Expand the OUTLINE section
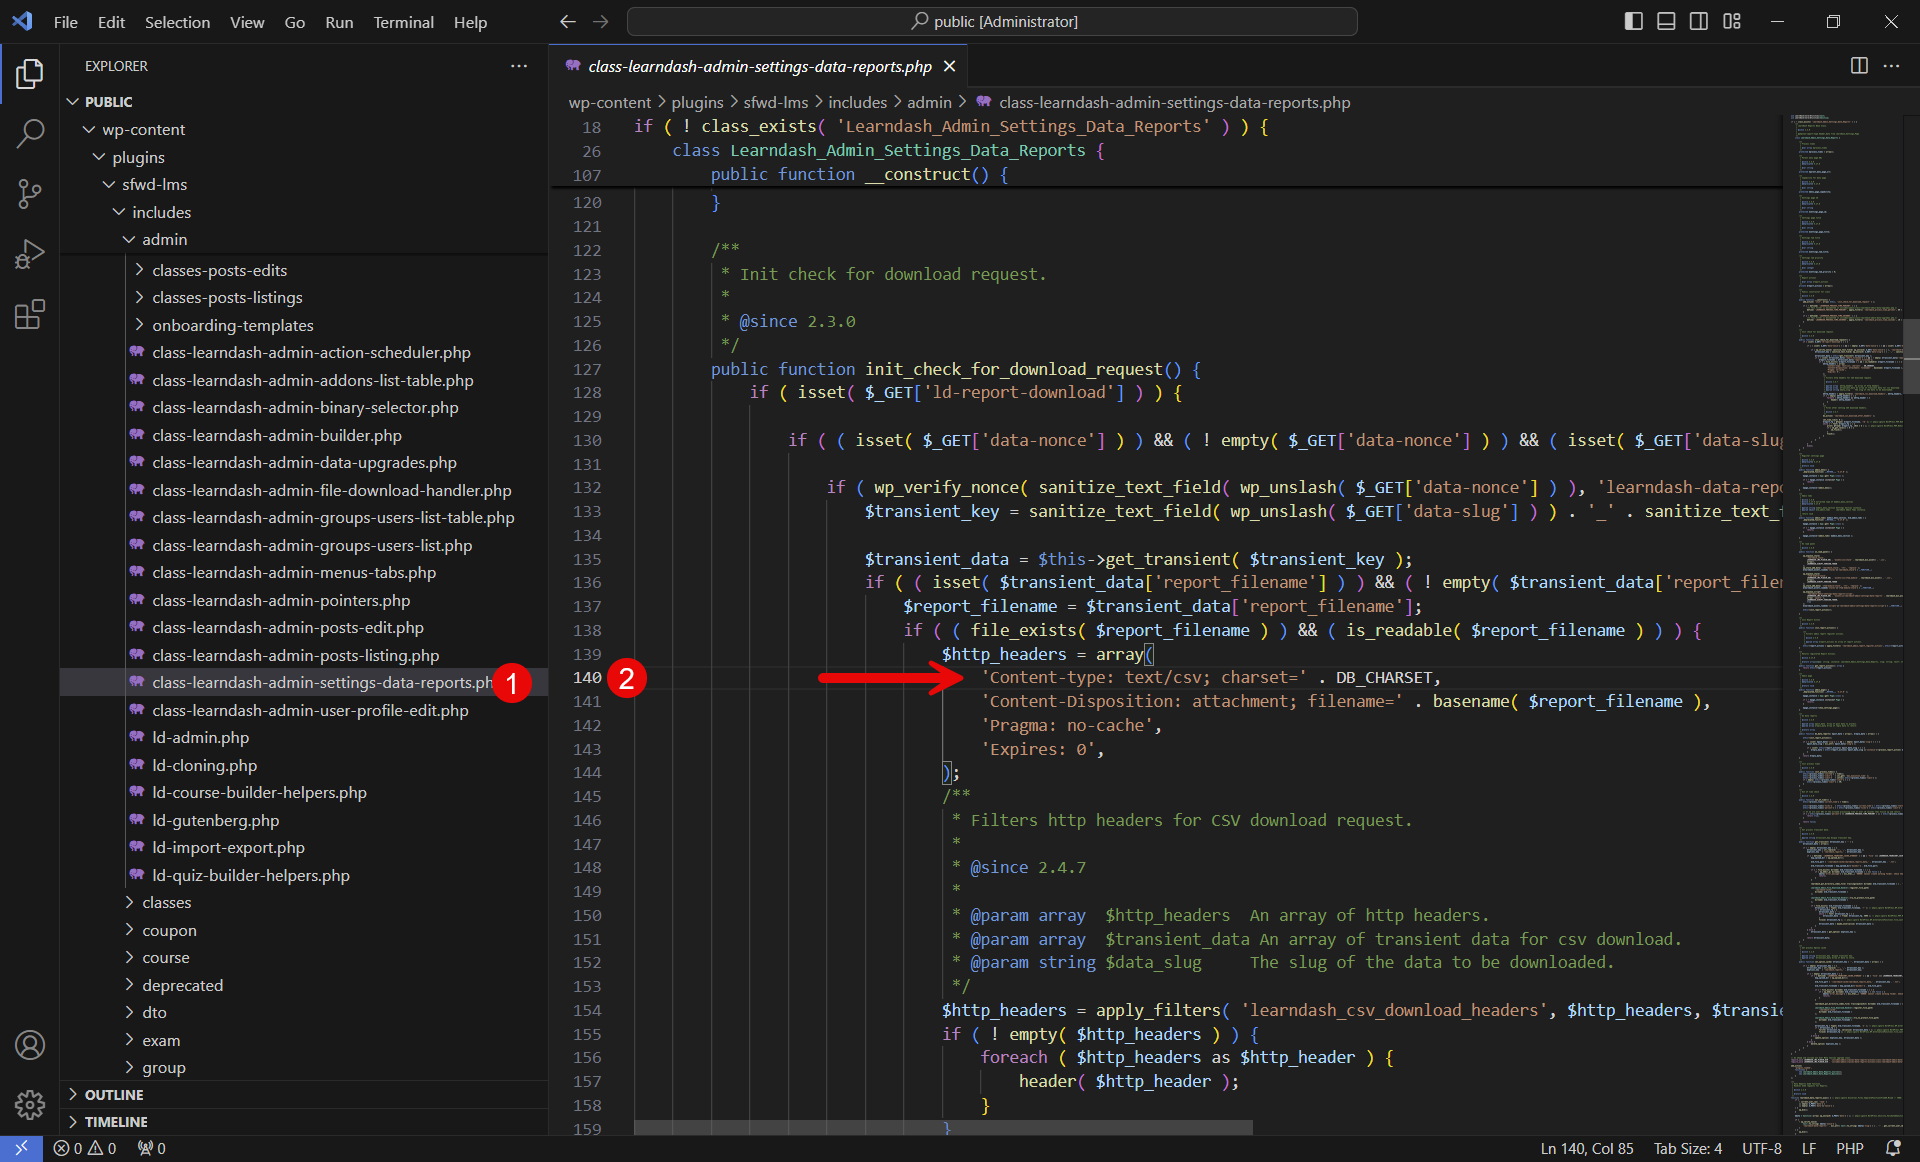The width and height of the screenshot is (1920, 1162). 114,1094
